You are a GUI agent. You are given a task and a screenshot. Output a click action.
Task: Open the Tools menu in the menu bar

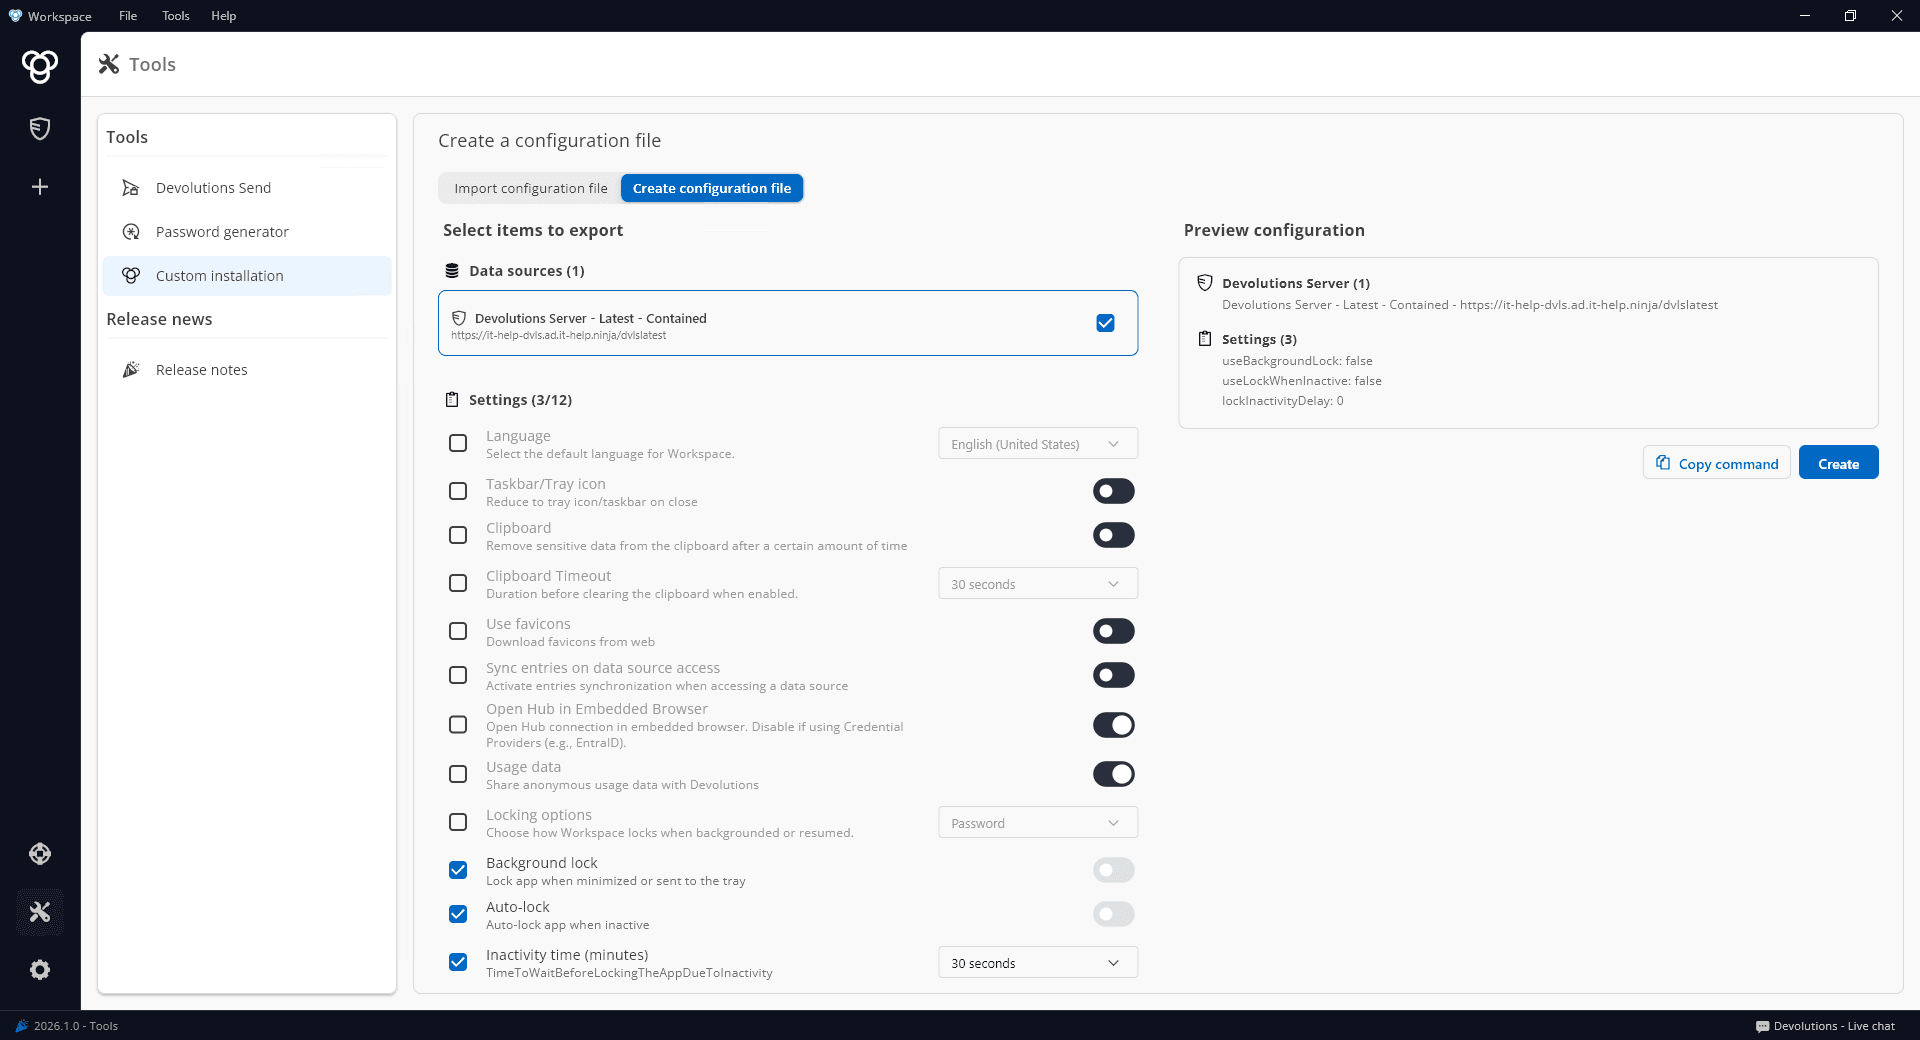175,15
